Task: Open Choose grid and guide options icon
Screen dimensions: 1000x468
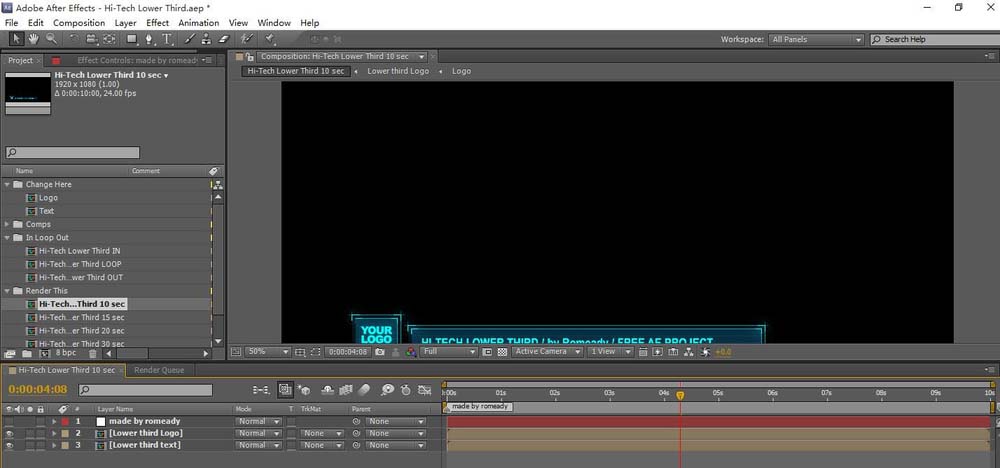Action: 300,351
